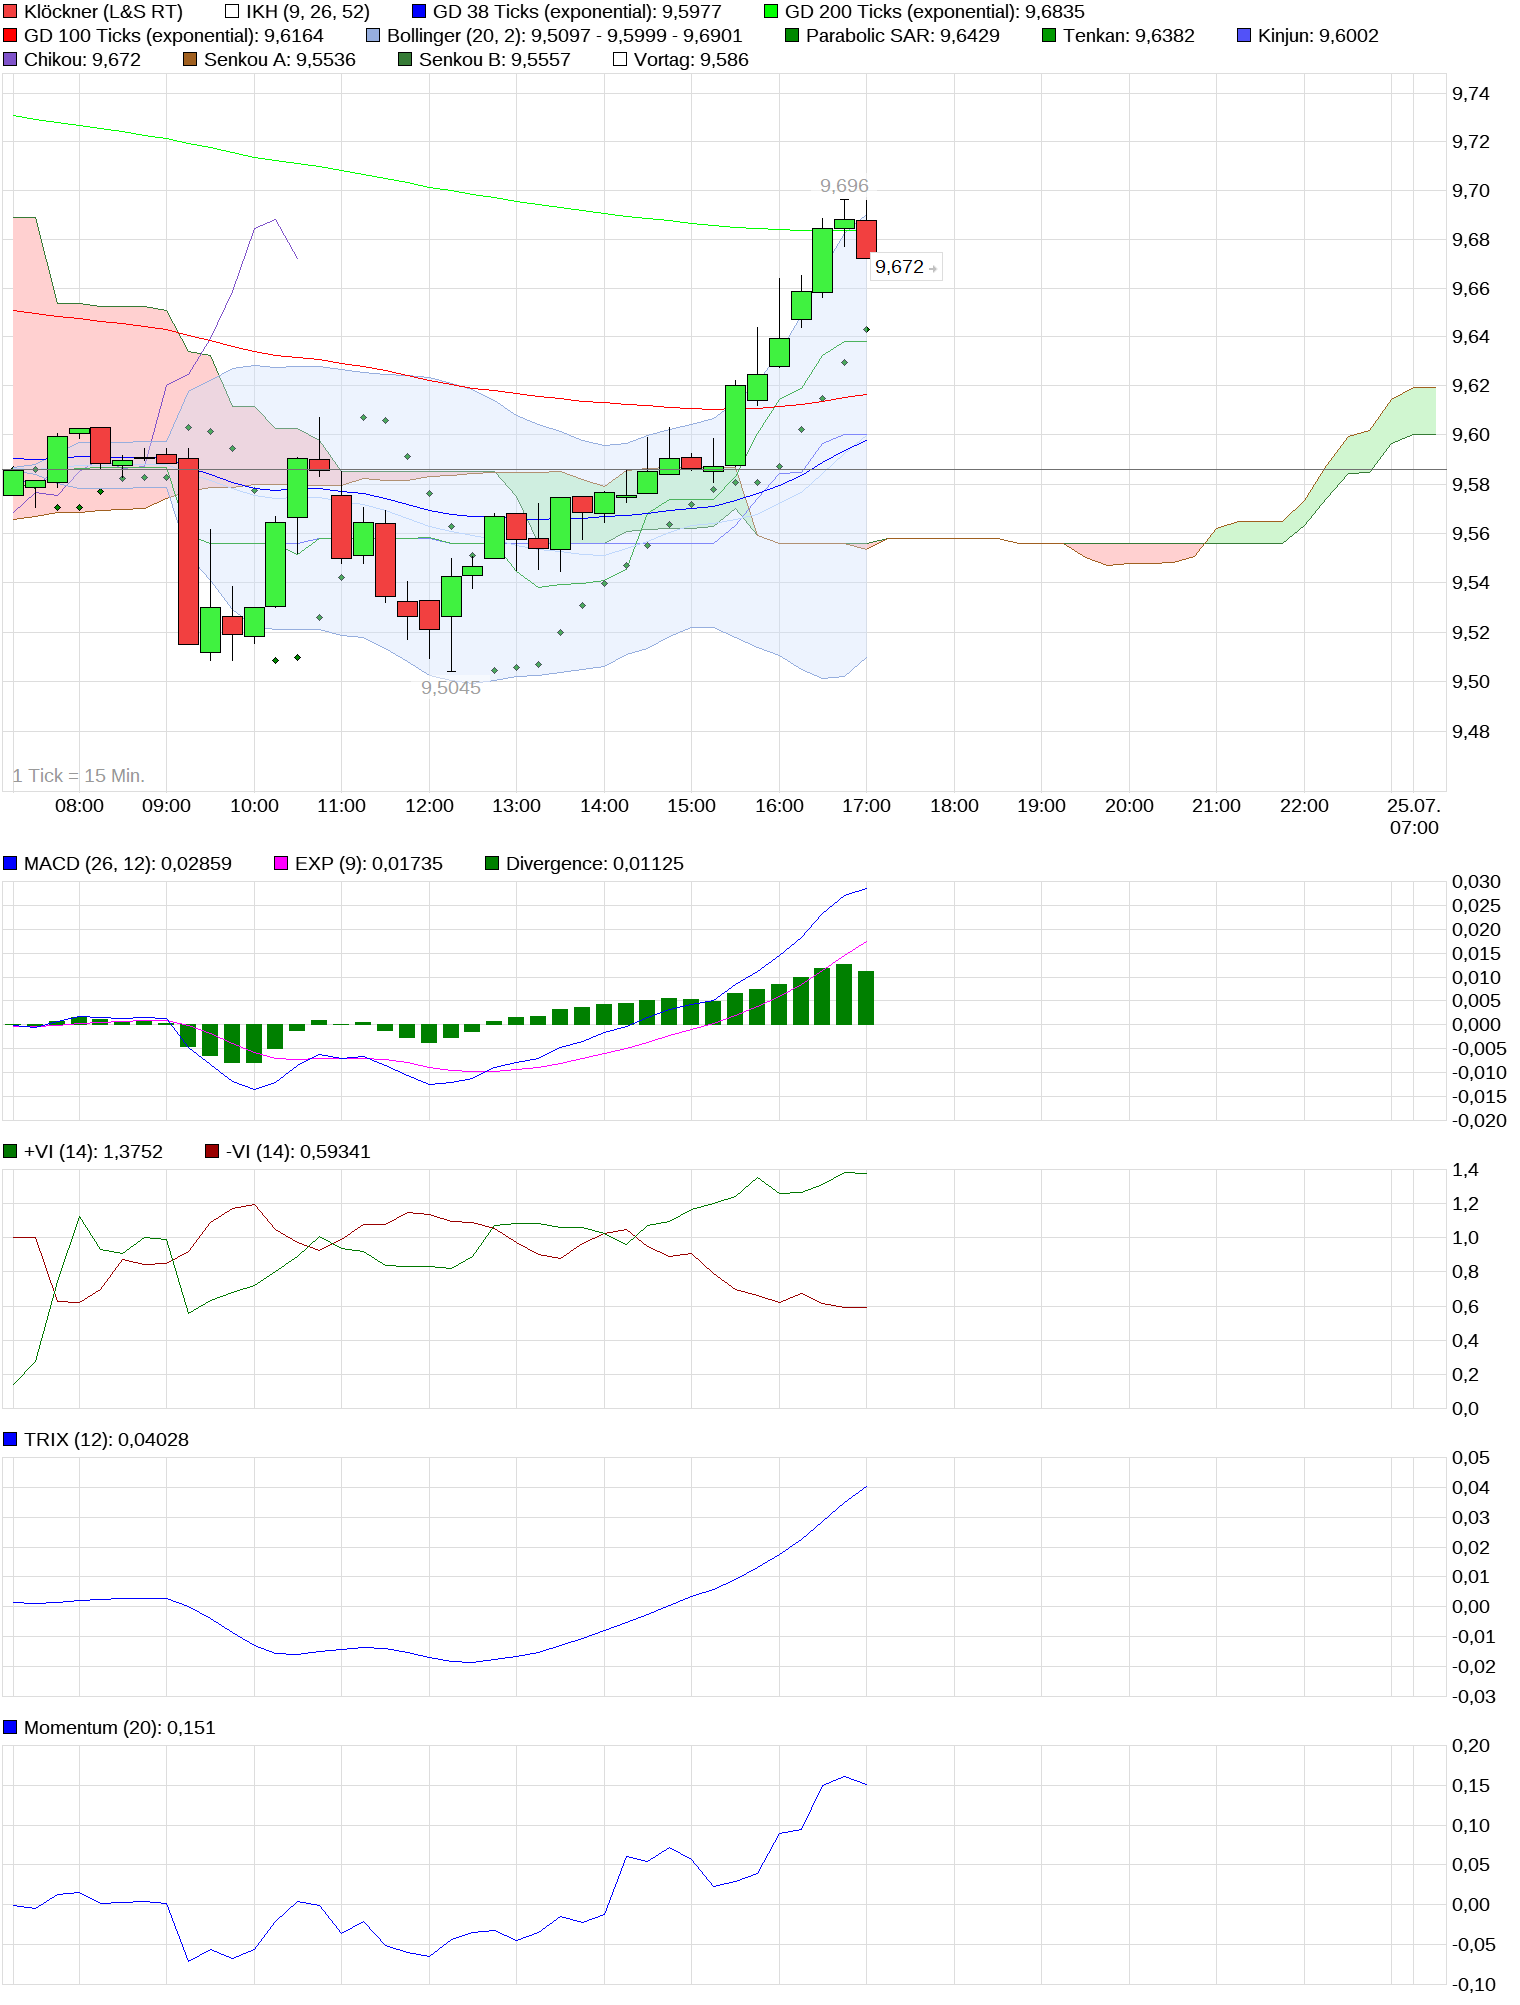Click the red GD 100 Ticks legend swatch
This screenshot has width=1520, height=2005.
click(10, 36)
